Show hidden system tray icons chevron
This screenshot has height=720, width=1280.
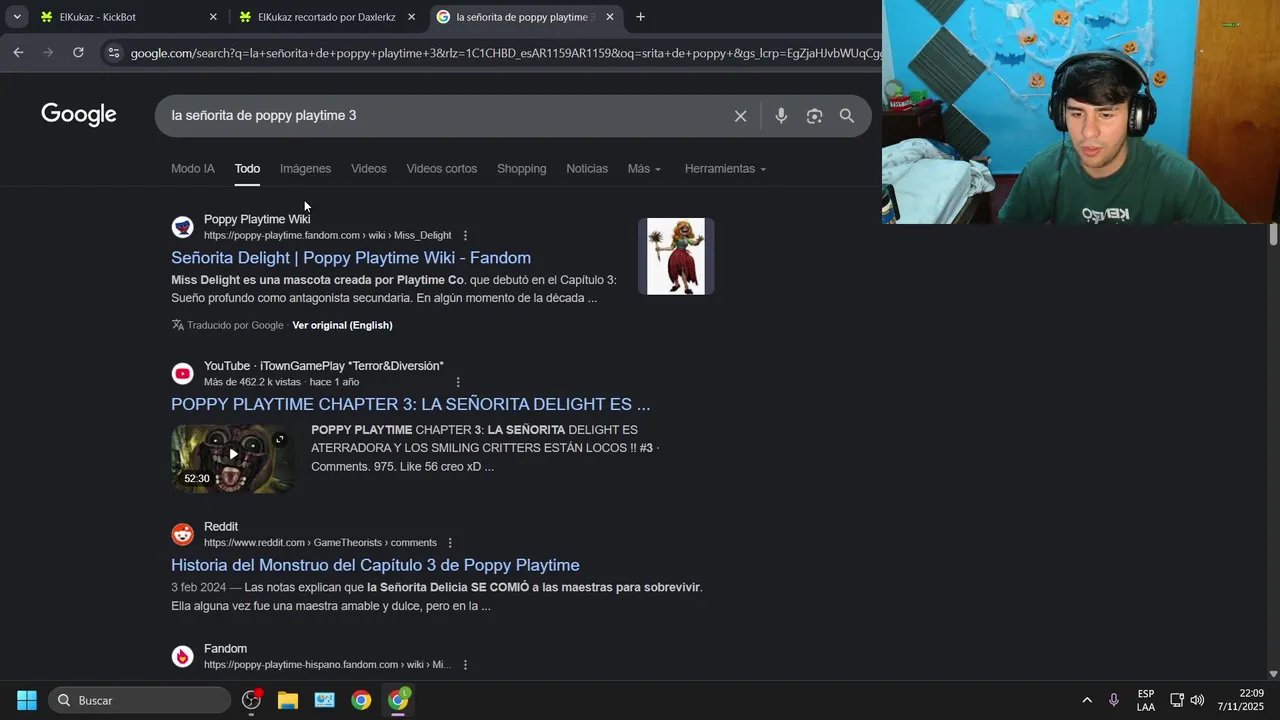coord(1087,700)
